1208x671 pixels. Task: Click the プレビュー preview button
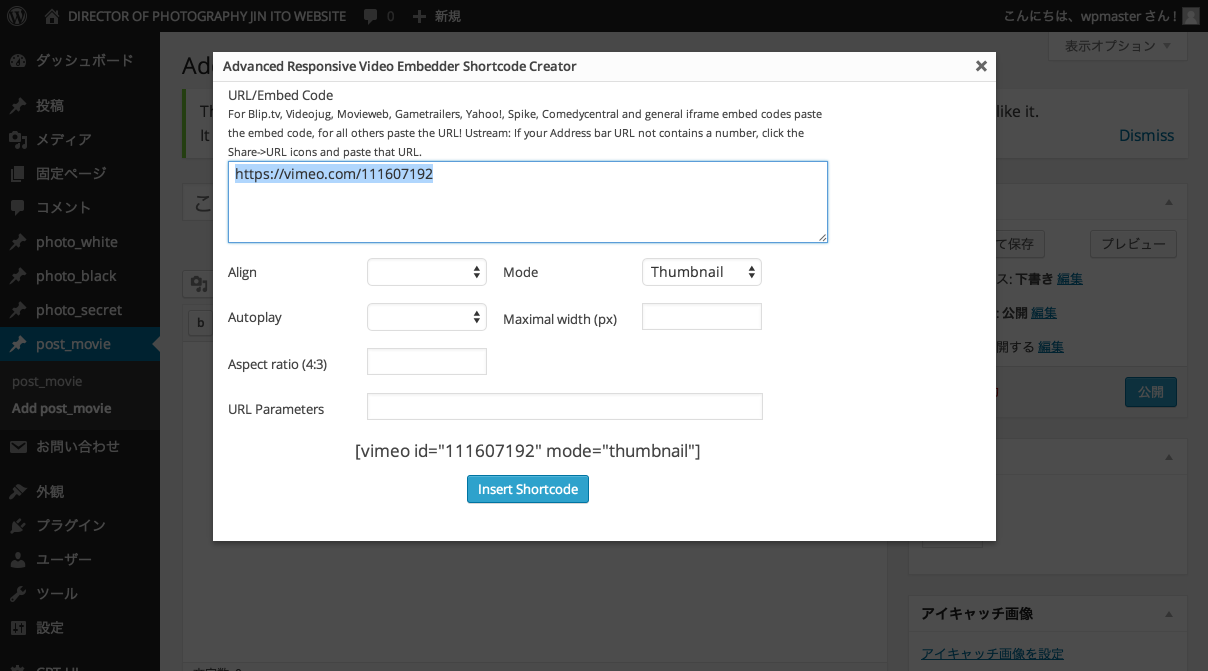click(1133, 244)
